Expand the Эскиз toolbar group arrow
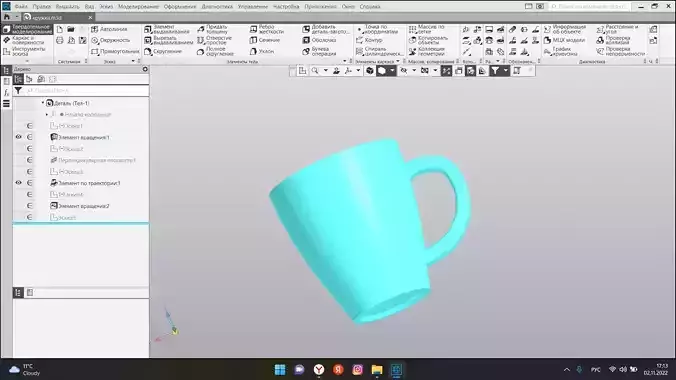Screen dimensions: 676x380 [x=133, y=61]
